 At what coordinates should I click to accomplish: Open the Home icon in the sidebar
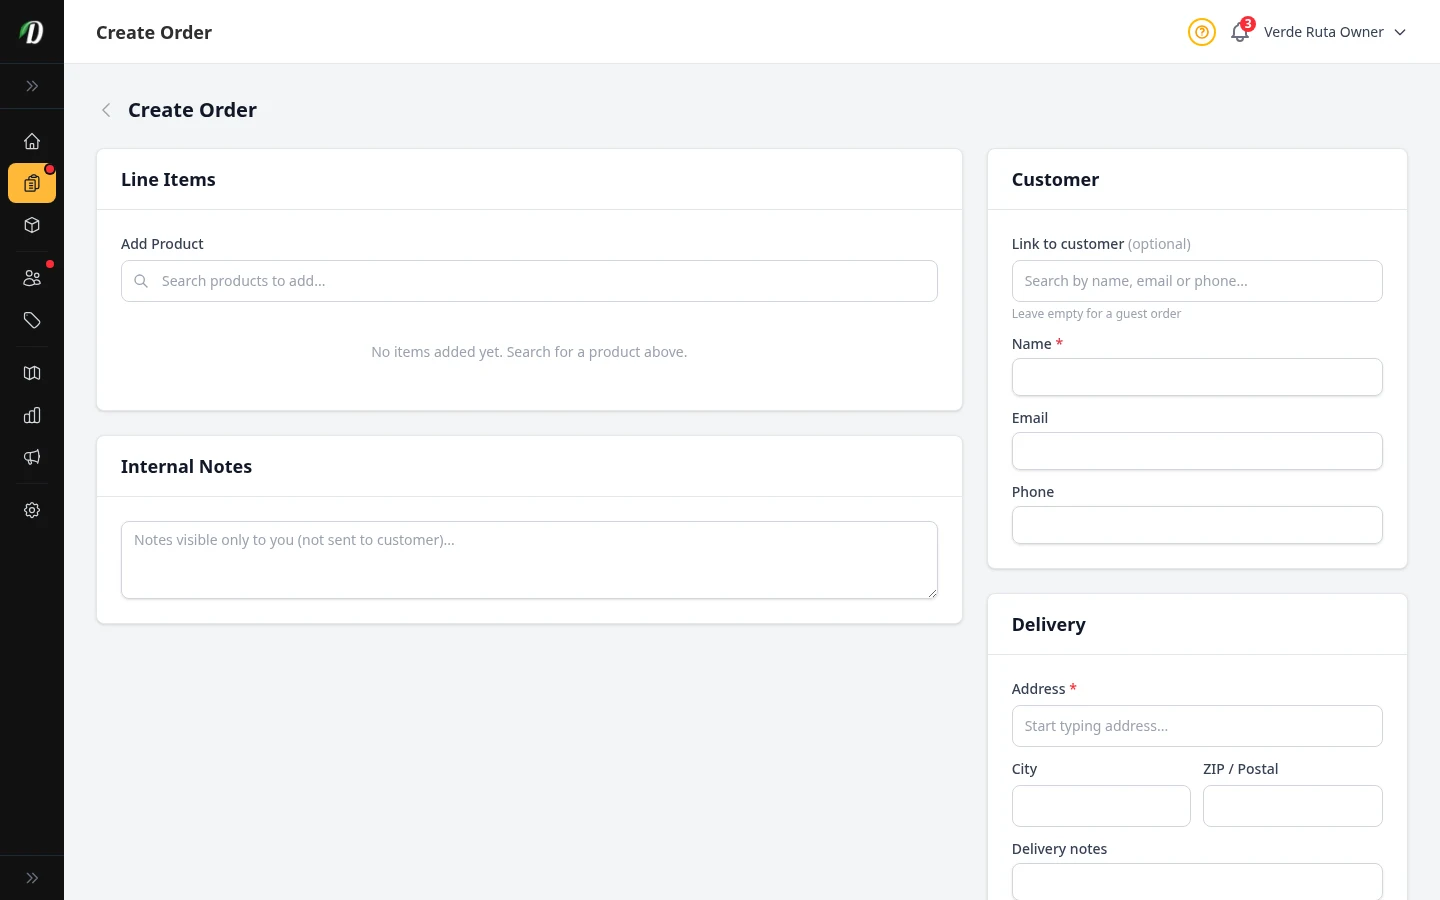[x=32, y=141]
